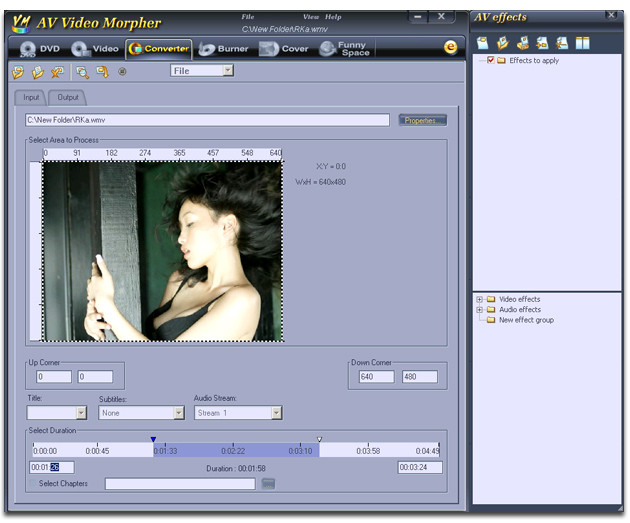The image size is (630, 523).
Task: Click the two-column layout icon in AV effects
Action: (x=582, y=43)
